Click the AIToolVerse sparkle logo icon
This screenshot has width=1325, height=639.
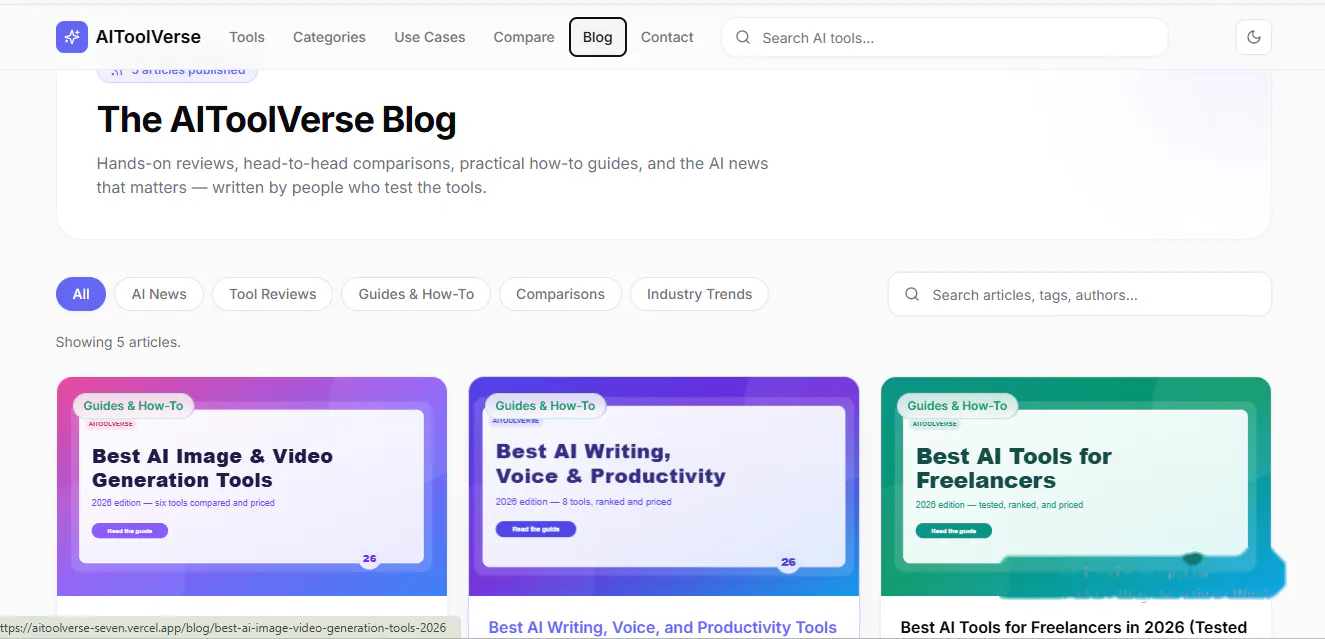pos(72,37)
